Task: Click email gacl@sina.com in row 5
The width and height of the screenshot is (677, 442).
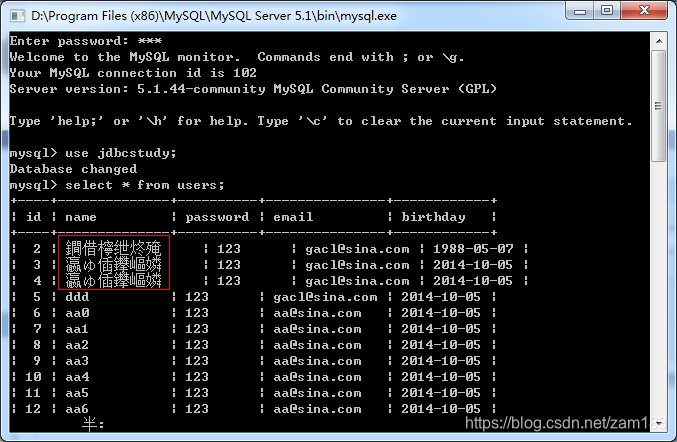Action: coord(325,297)
